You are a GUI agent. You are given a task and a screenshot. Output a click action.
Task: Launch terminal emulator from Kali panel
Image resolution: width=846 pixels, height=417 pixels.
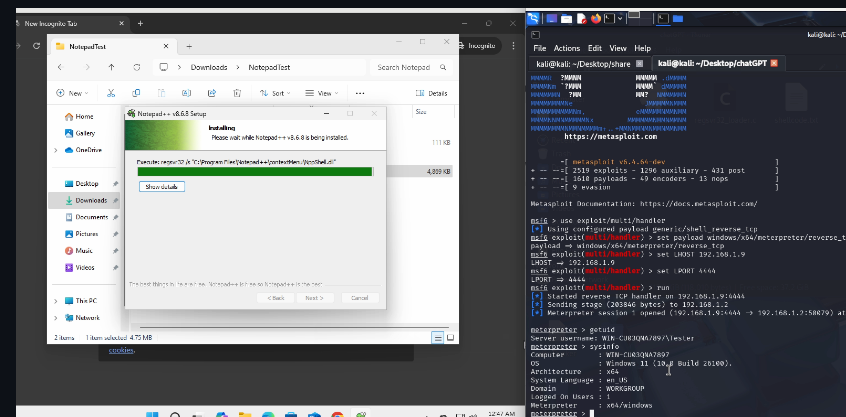click(609, 19)
